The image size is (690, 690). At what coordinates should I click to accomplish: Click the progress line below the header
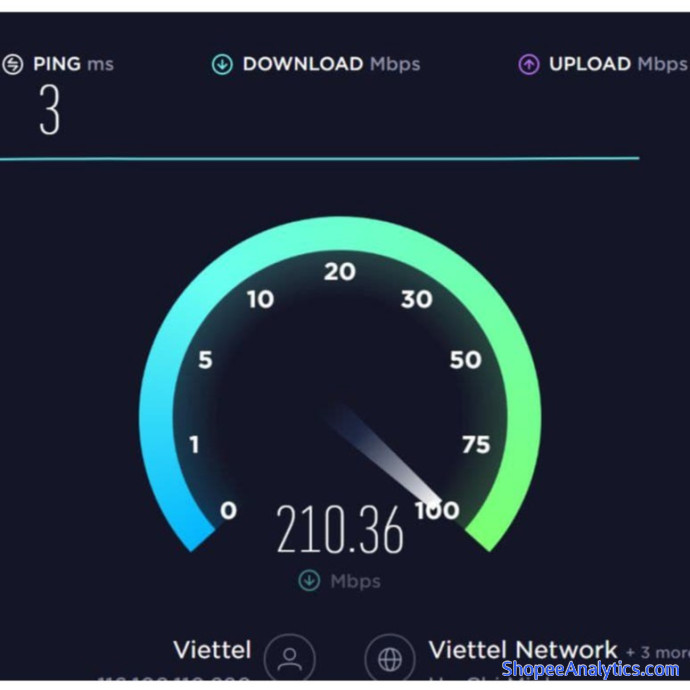(x=319, y=159)
